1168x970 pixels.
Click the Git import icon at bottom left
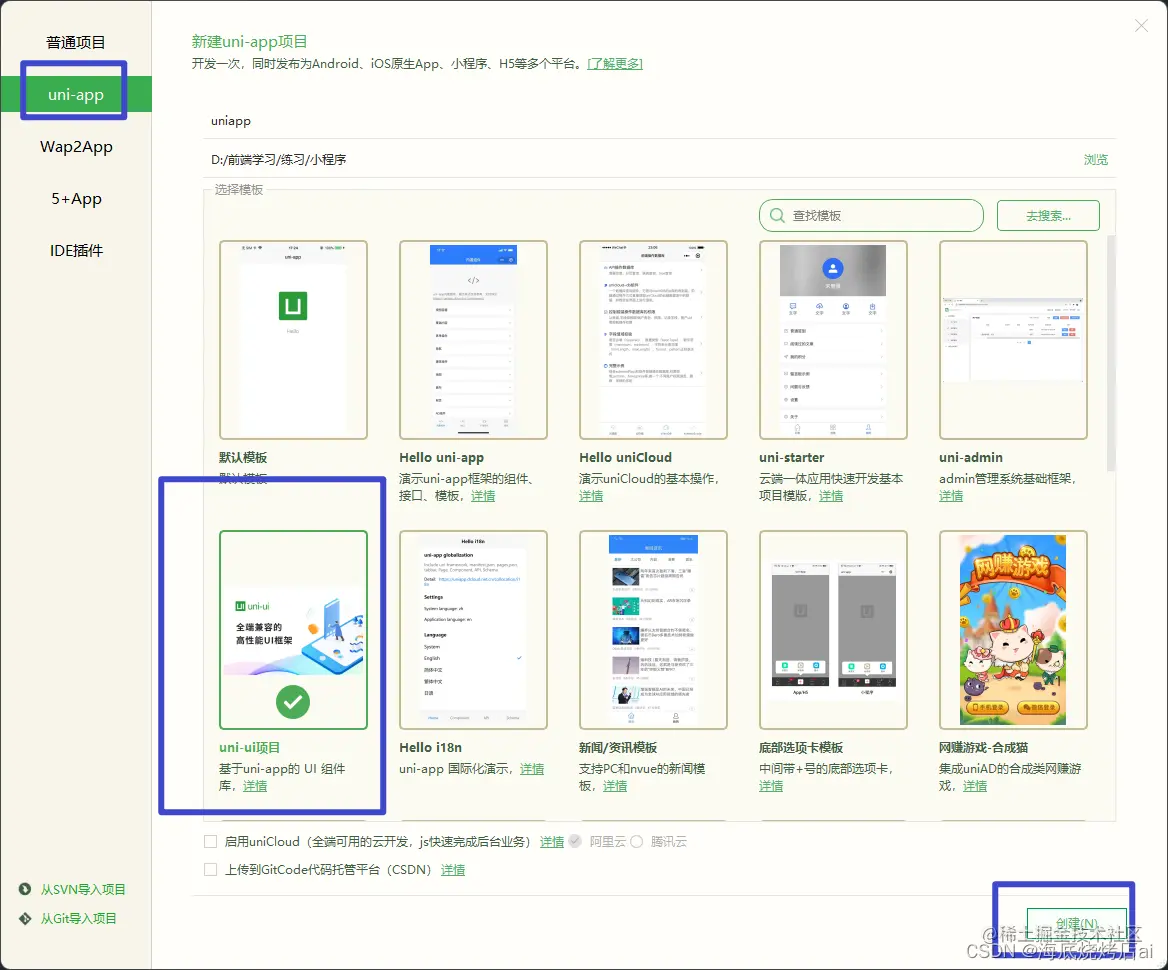(x=23, y=918)
